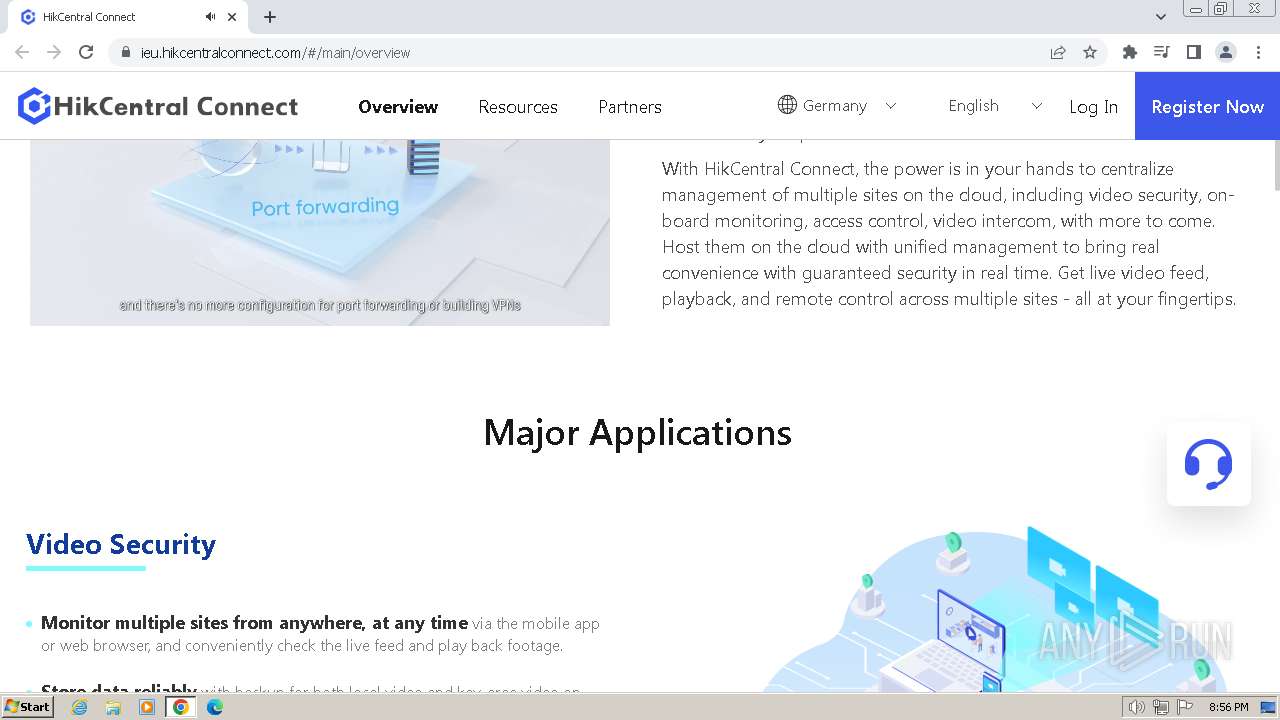
Task: Click the Log In link
Action: click(x=1093, y=107)
